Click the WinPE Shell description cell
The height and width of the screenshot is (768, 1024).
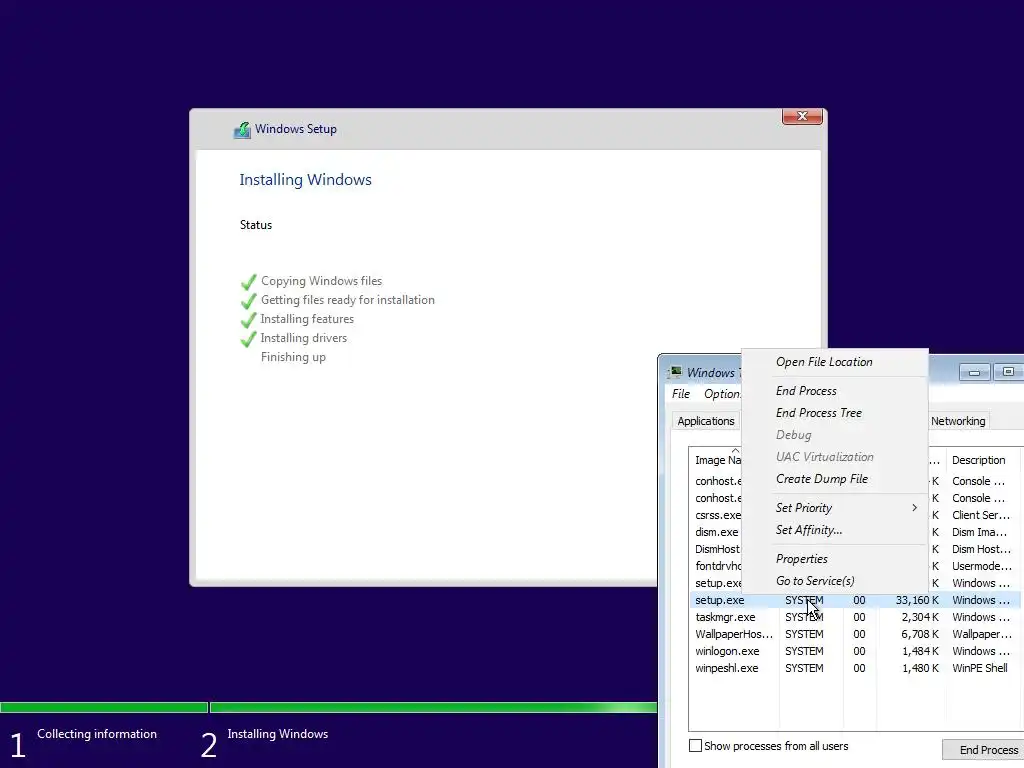pyautogui.click(x=980, y=668)
